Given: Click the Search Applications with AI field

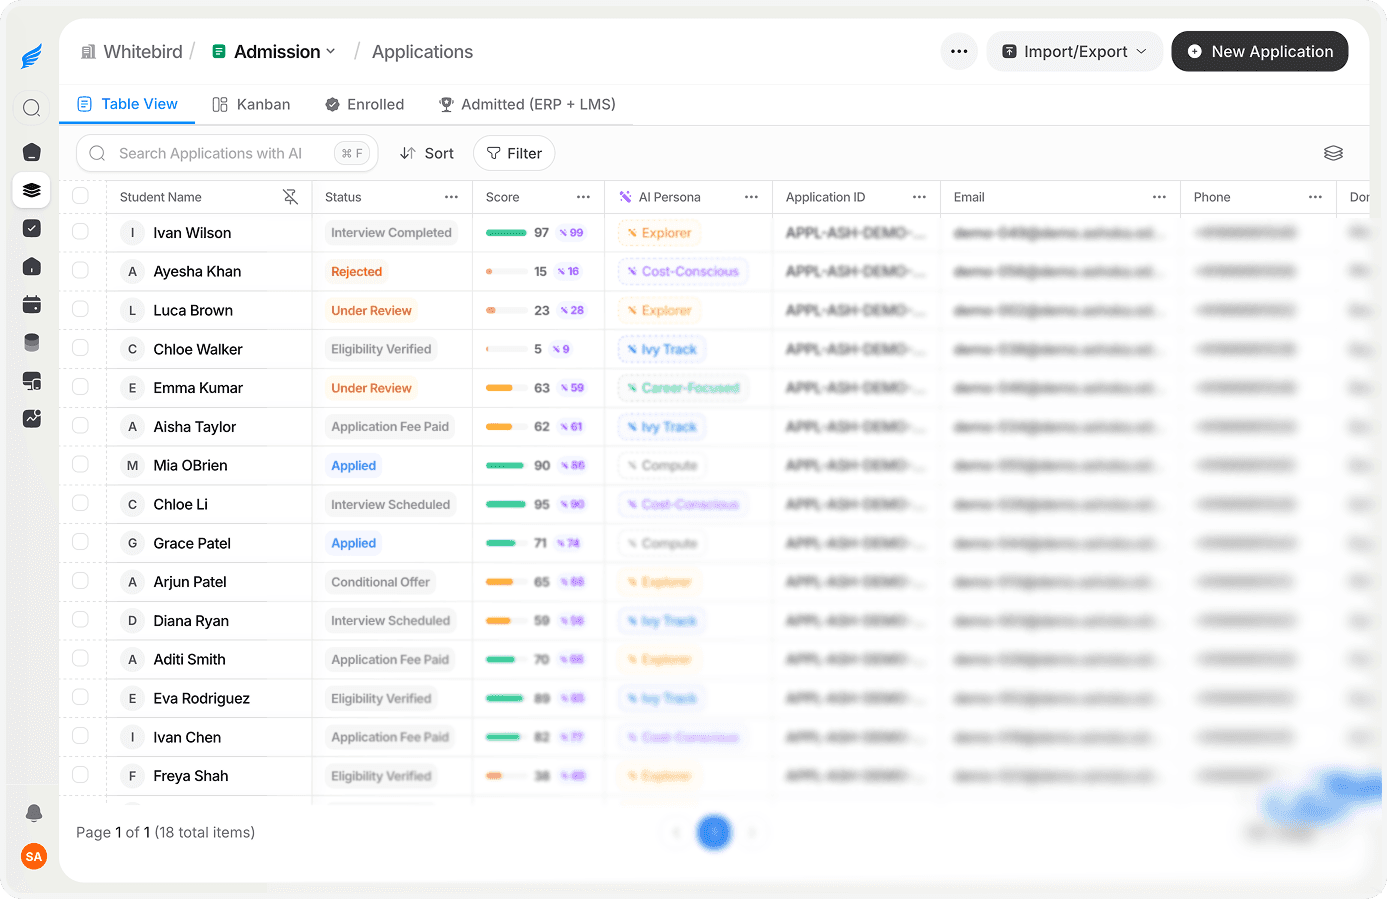Looking at the screenshot, I should click(227, 153).
